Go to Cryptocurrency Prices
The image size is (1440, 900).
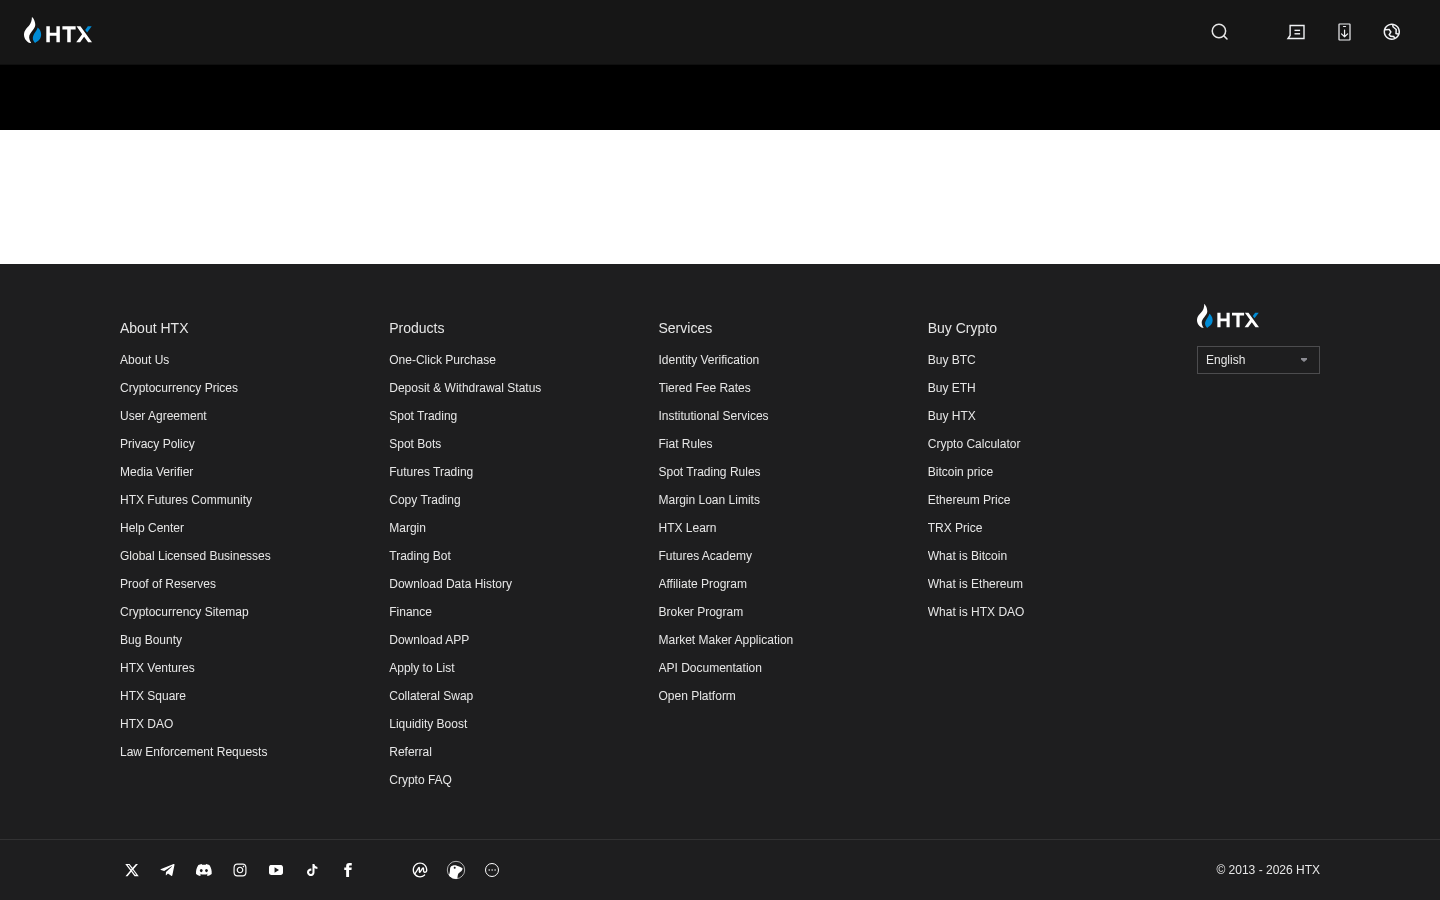179,388
